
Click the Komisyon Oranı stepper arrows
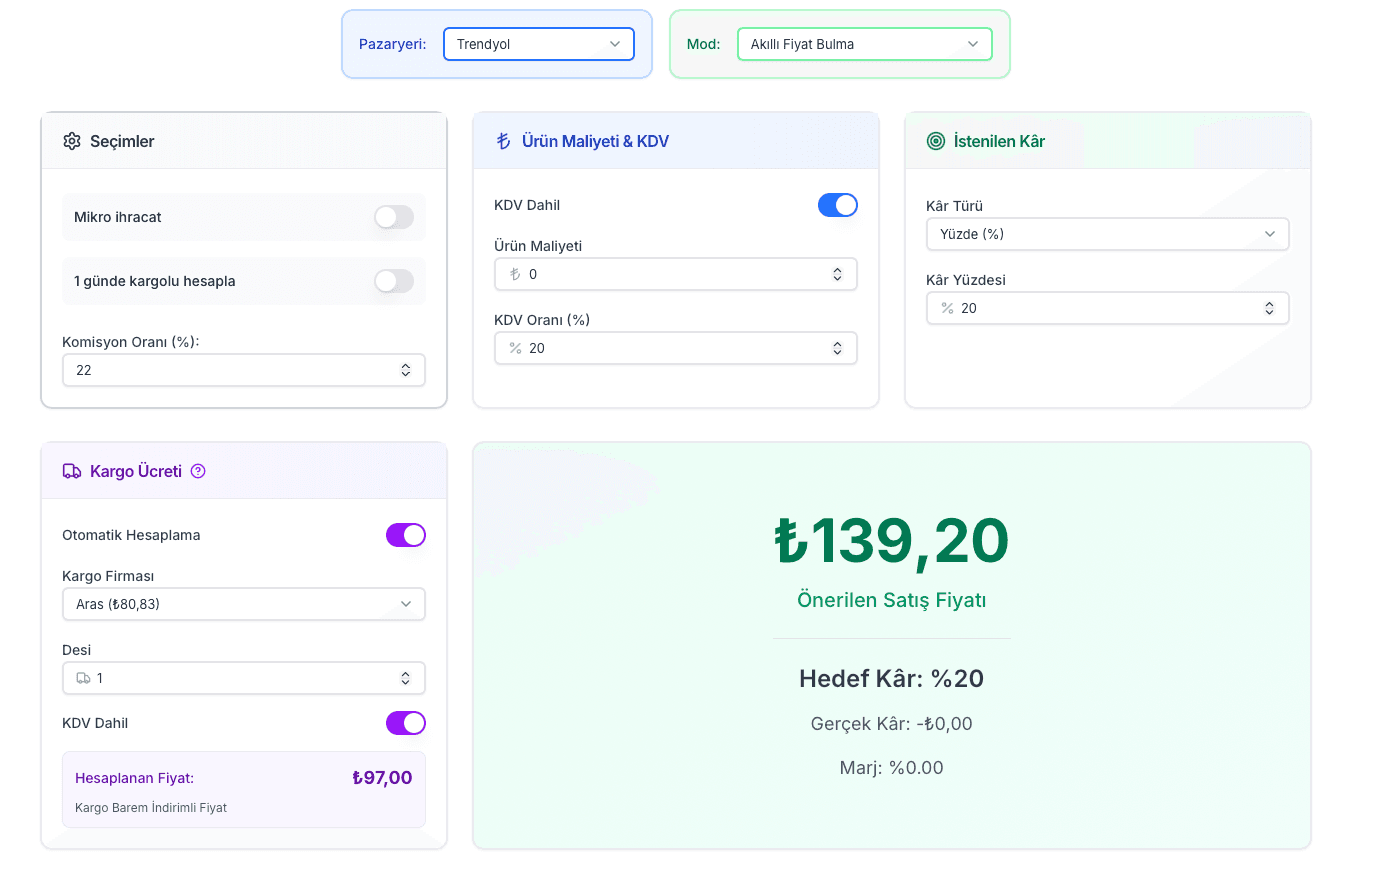click(406, 370)
